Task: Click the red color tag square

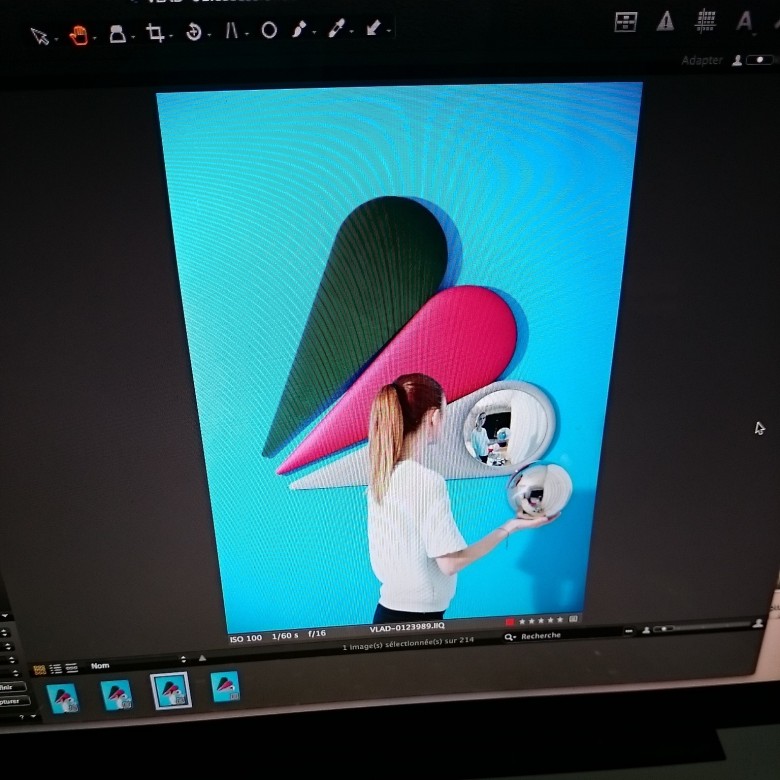Action: [509, 622]
